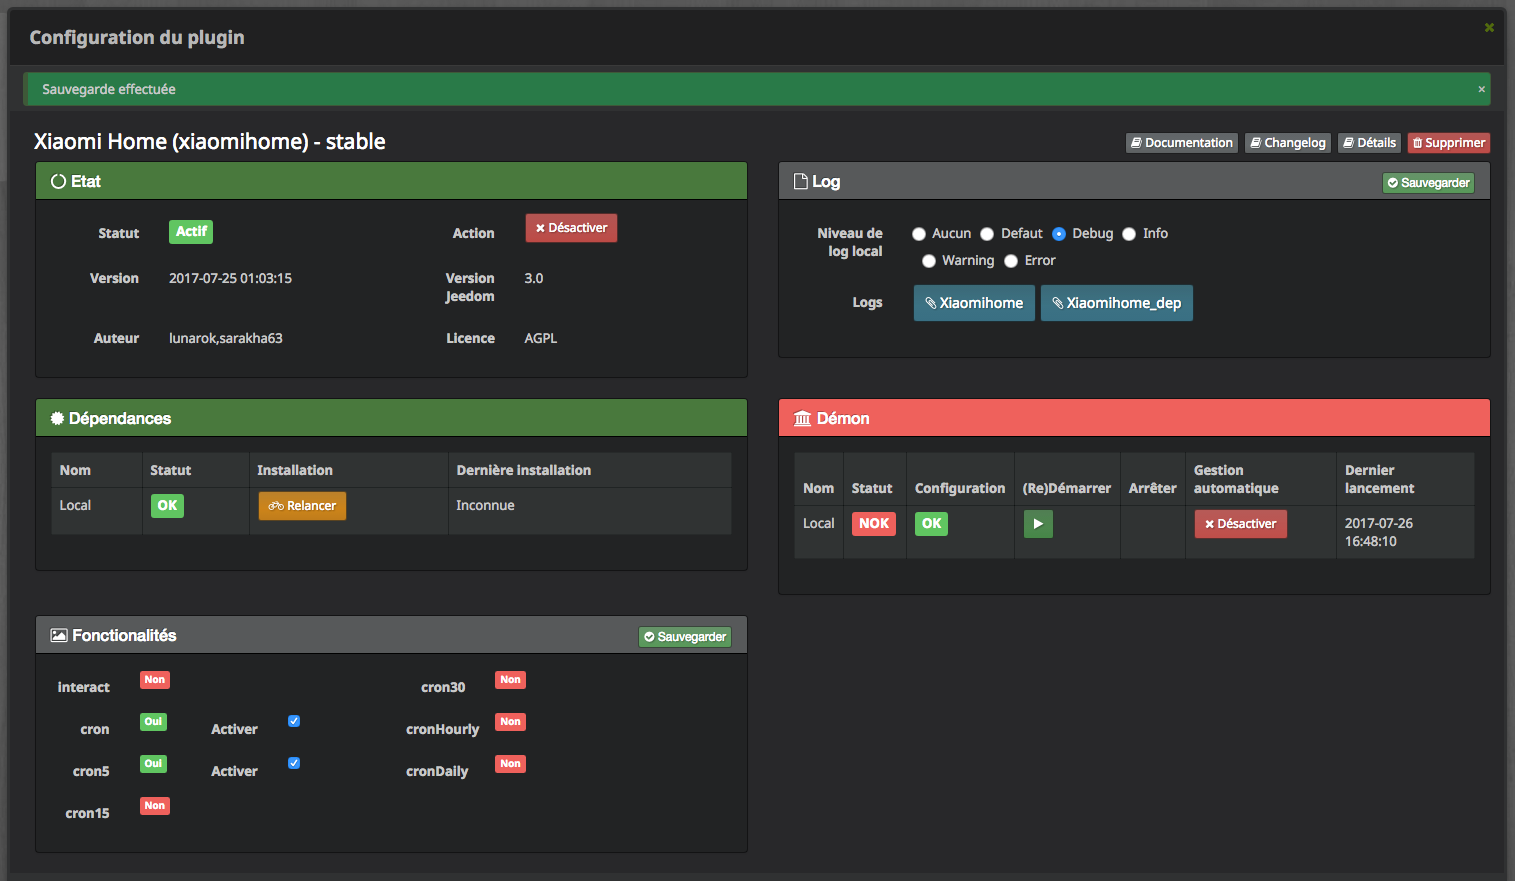
Task: Click the Xiaomi Home (xiaomihome) - stable title
Action: click(x=210, y=142)
